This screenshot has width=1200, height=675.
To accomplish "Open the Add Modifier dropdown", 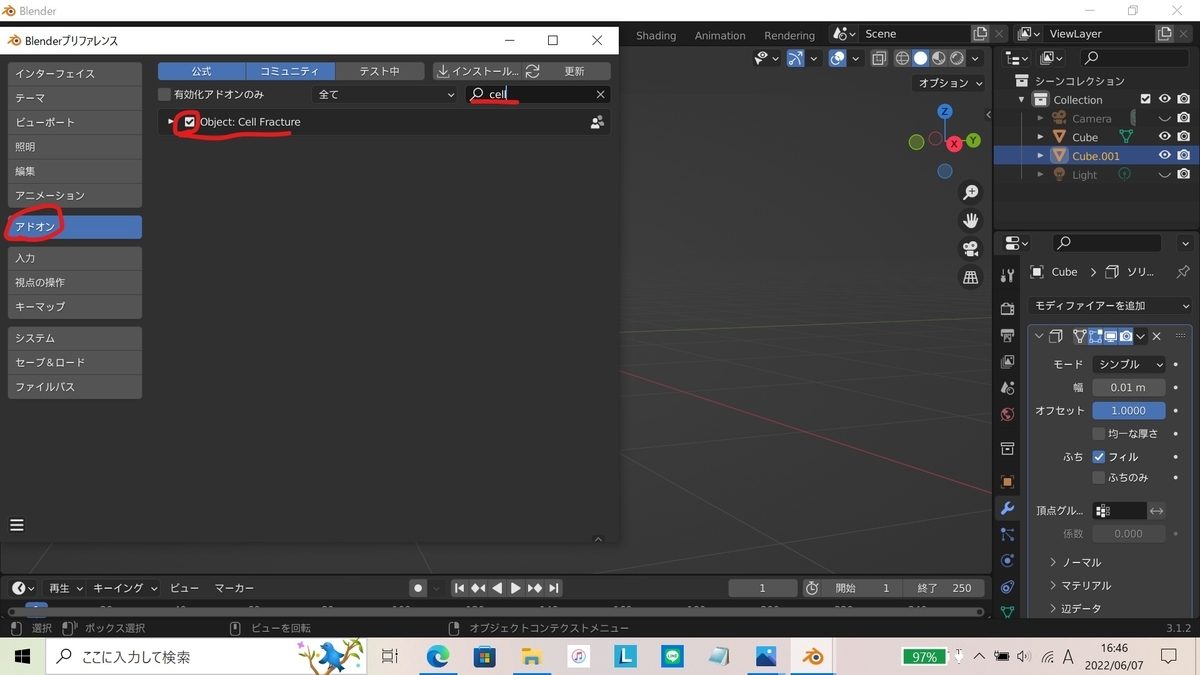I will pyautogui.click(x=1111, y=306).
